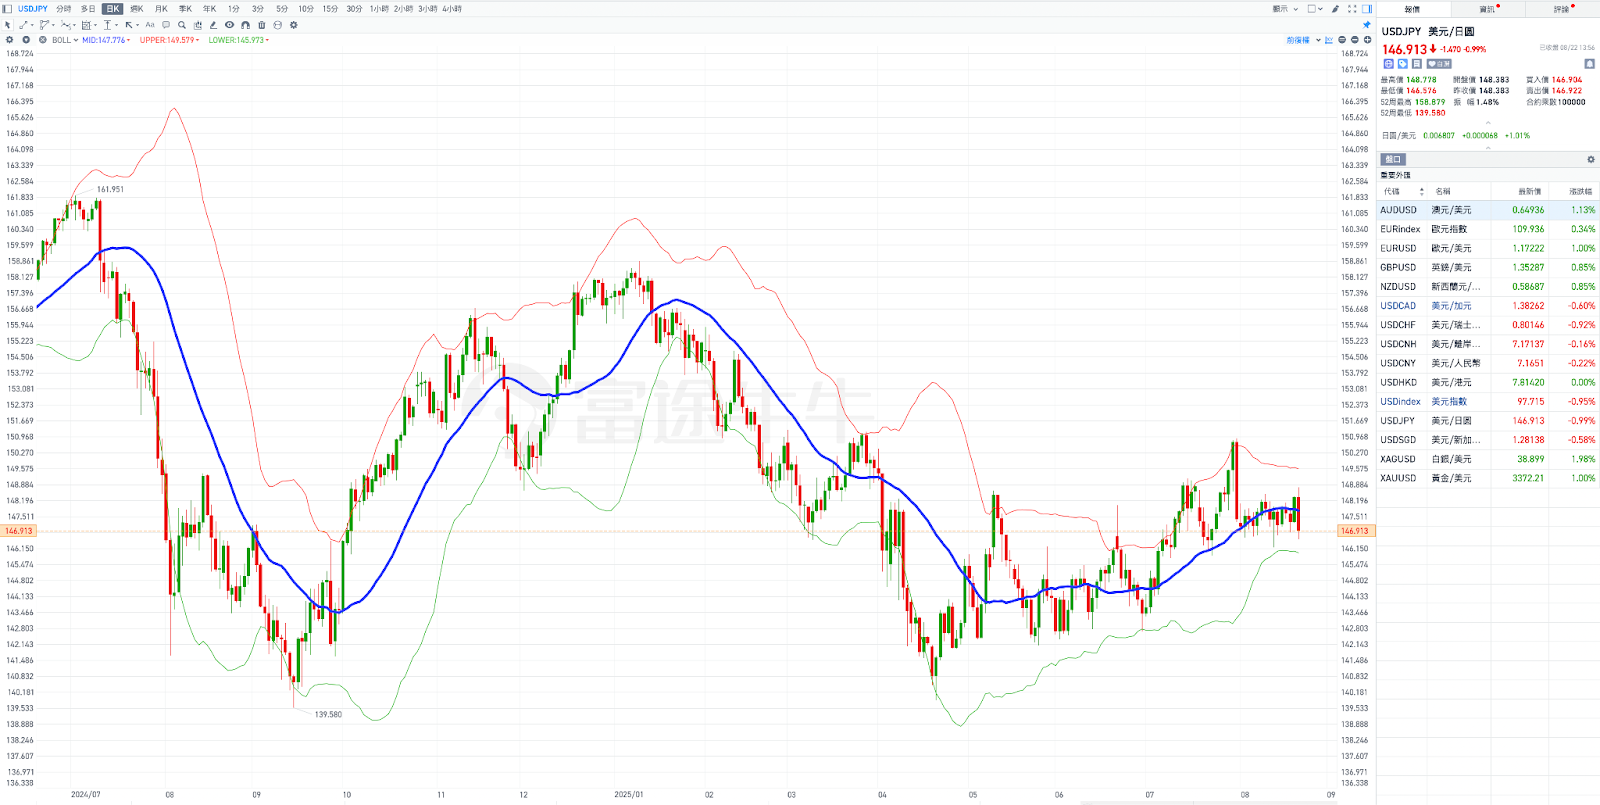This screenshot has height=805, width=1600.
Task: Open the 報價 quote tab
Action: click(x=1412, y=9)
